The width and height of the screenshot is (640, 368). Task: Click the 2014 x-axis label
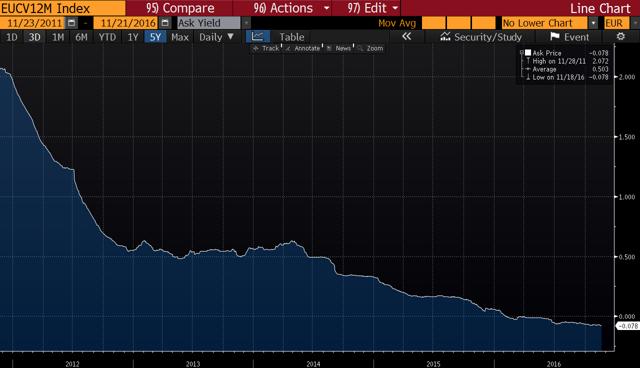[x=313, y=364]
